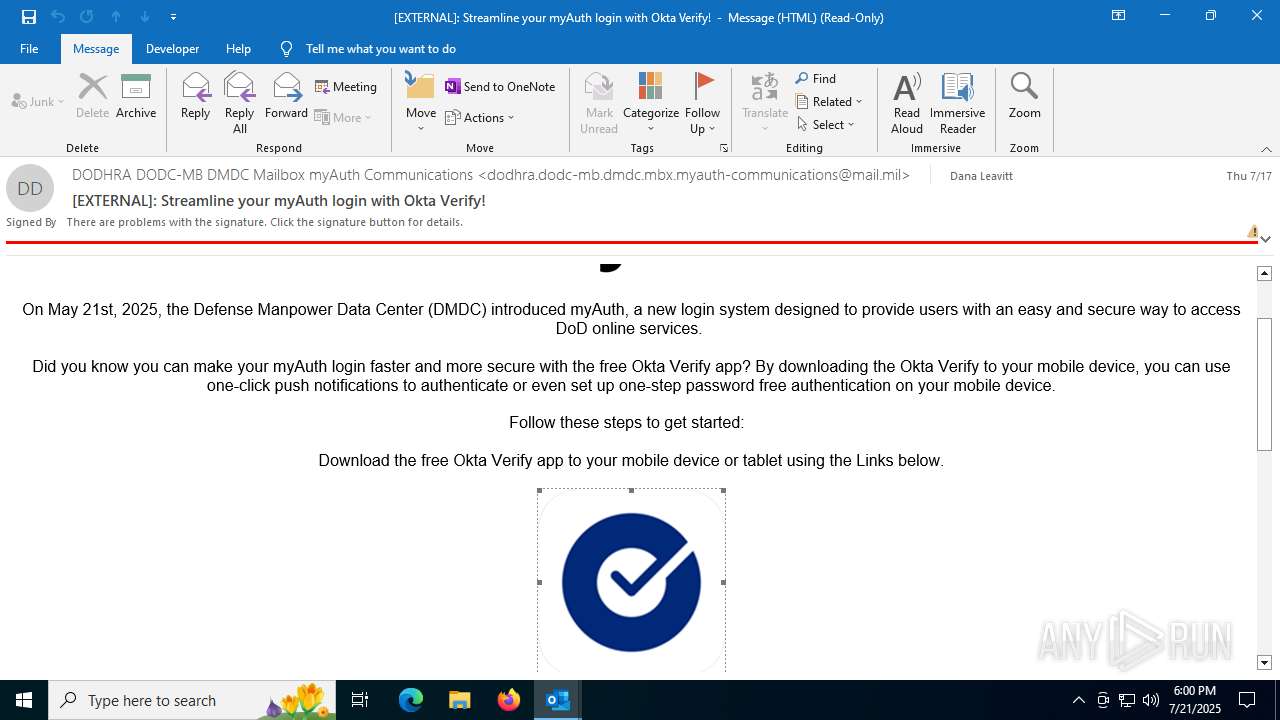
Task: Open File Explorer from the taskbar
Action: click(x=460, y=700)
